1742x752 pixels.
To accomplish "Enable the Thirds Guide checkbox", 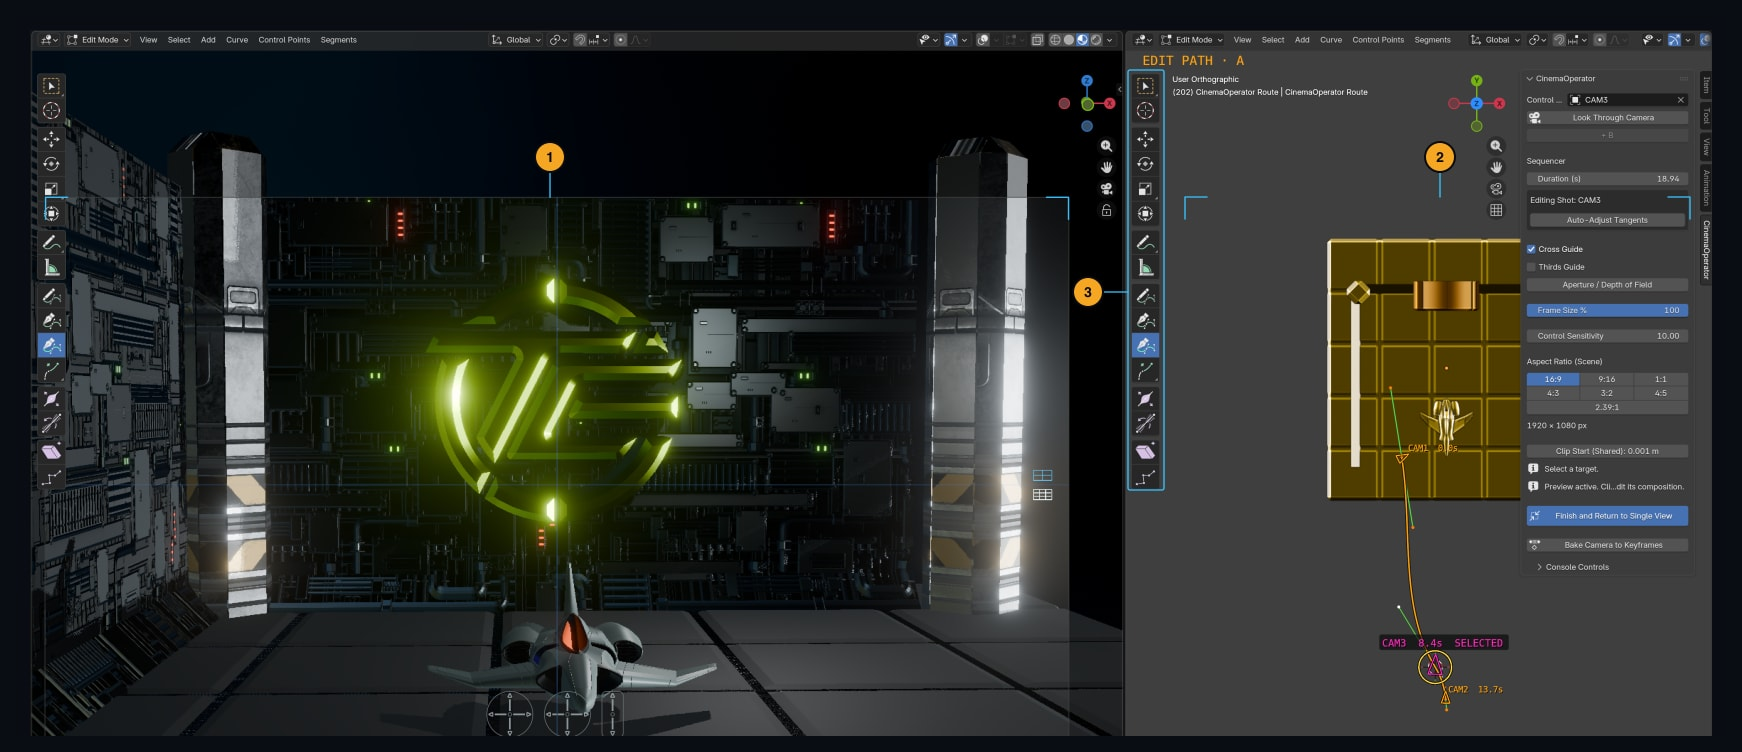I will point(1531,267).
